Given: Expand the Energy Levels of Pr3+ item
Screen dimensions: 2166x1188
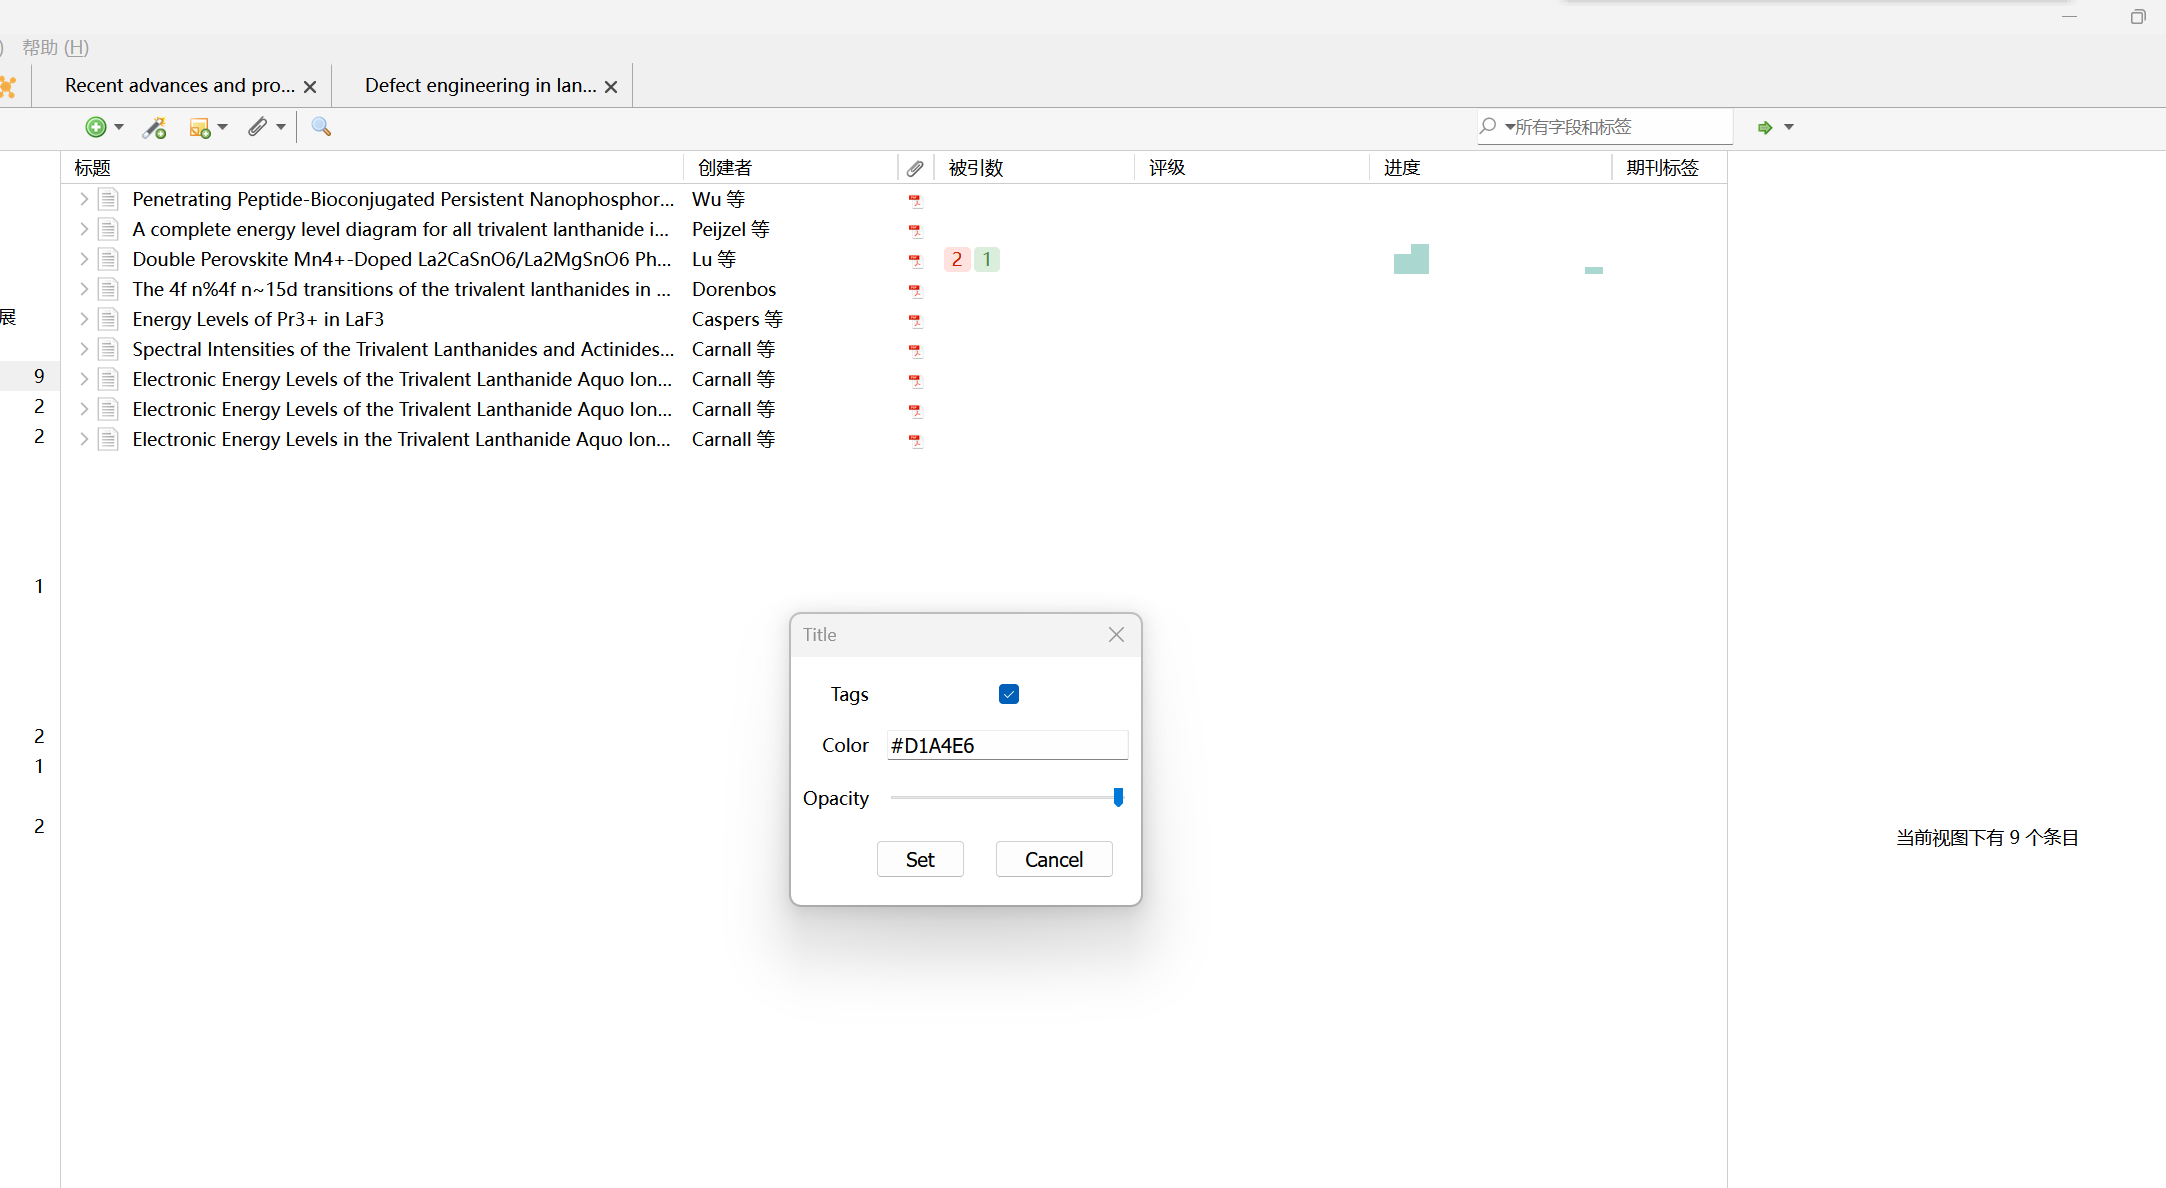Looking at the screenshot, I should click(84, 319).
